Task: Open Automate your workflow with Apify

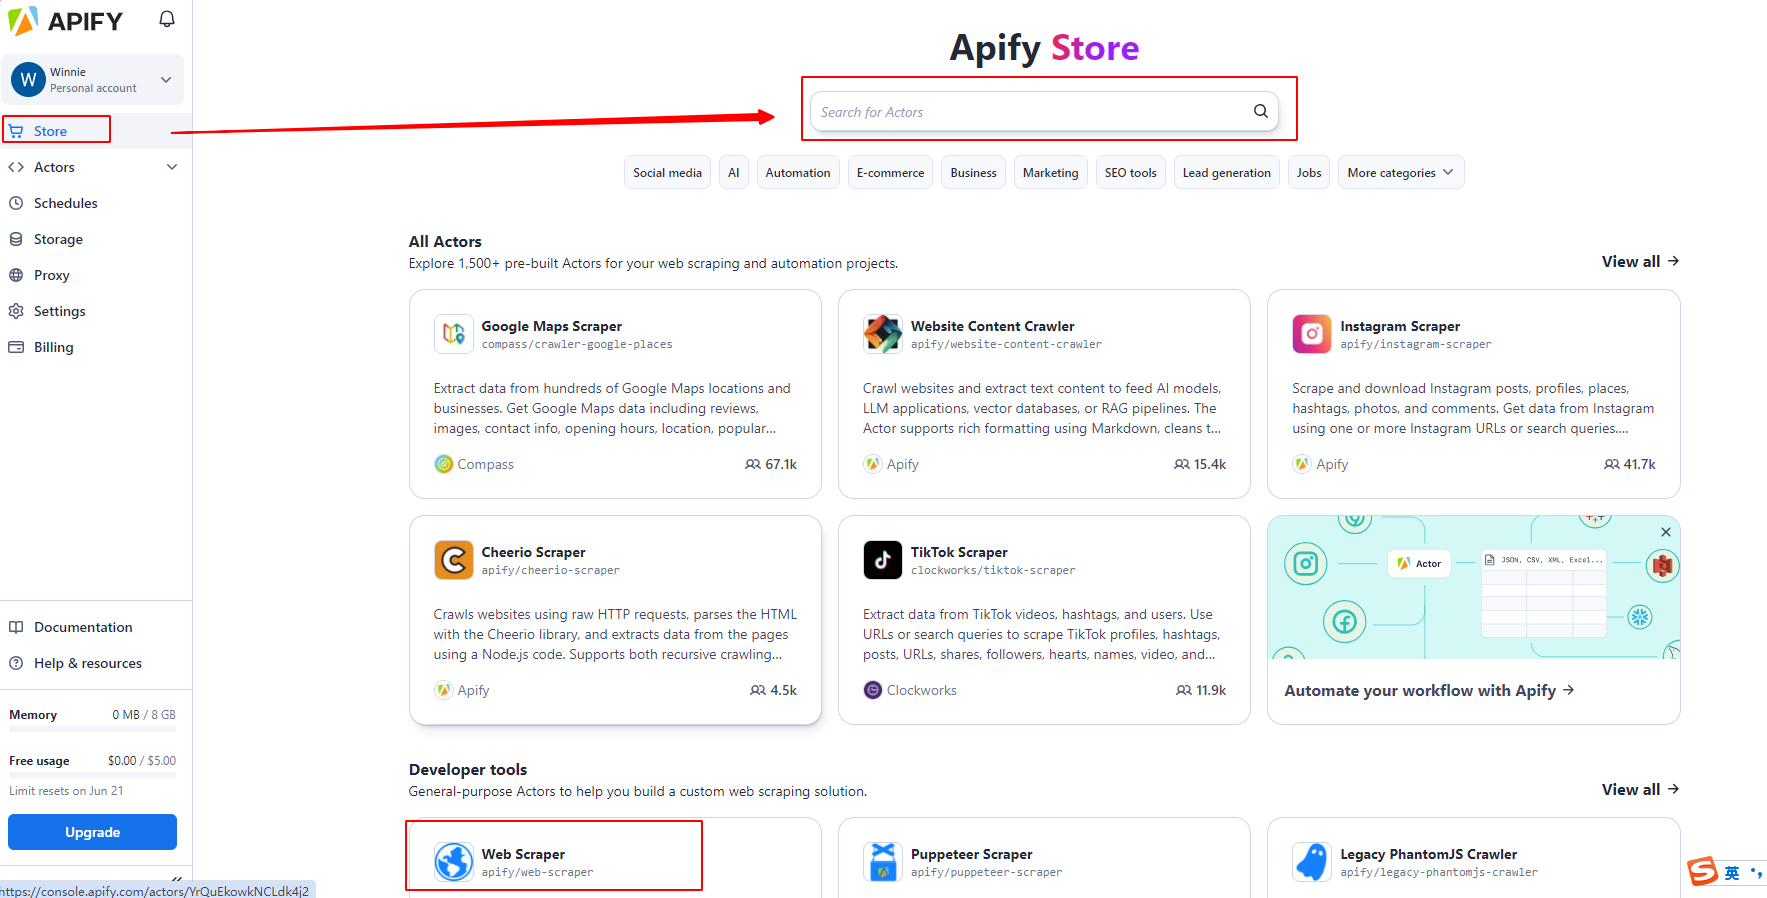Action: point(1429,690)
